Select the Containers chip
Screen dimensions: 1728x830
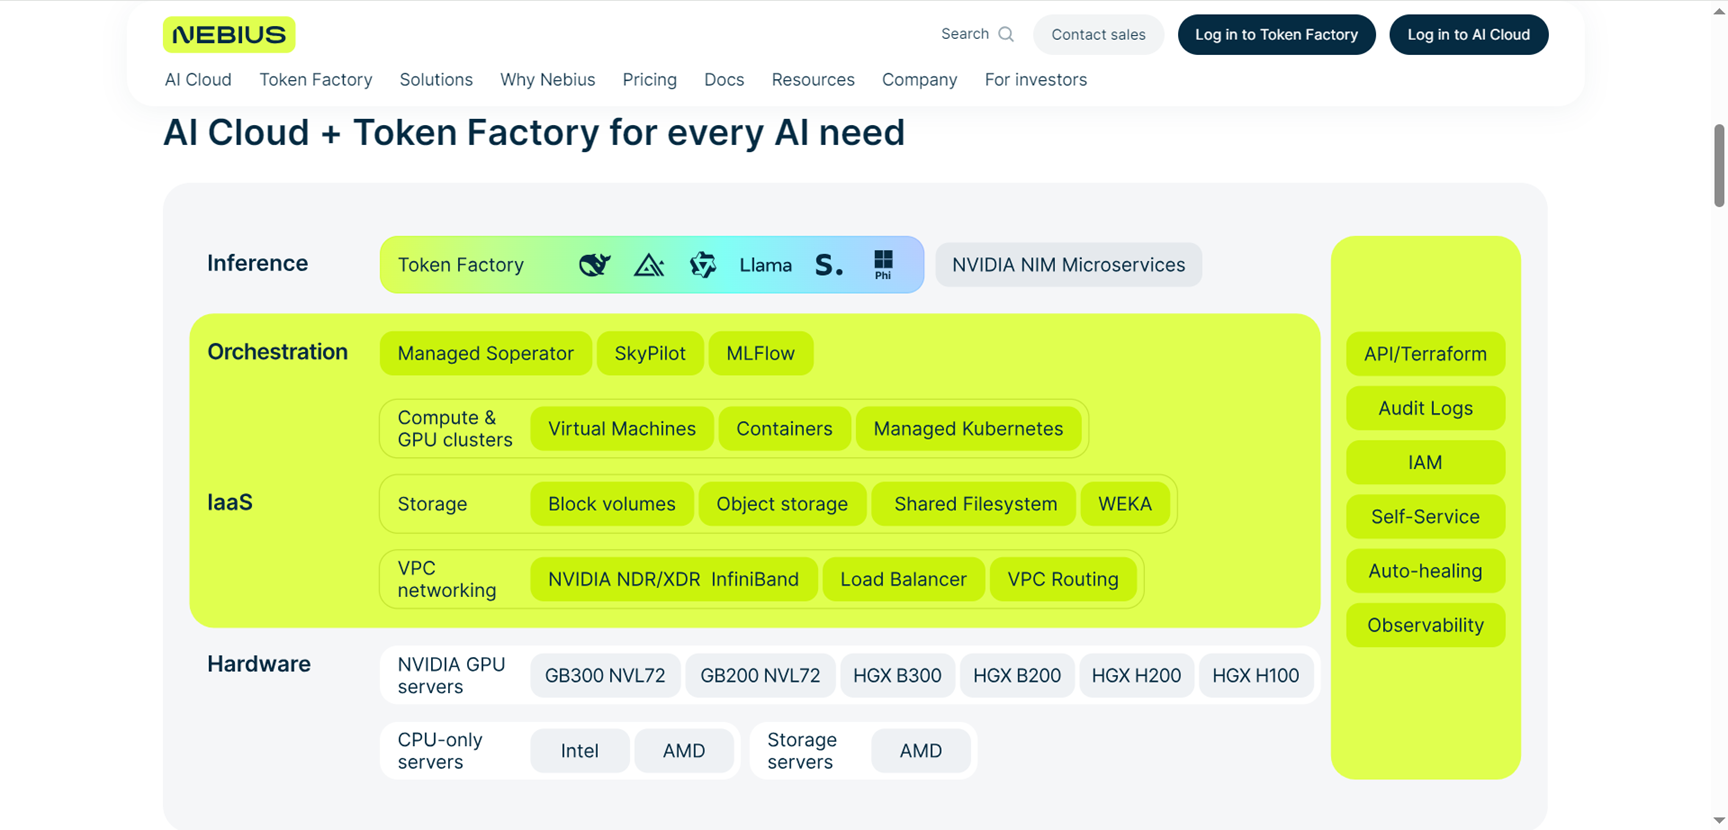785,429
